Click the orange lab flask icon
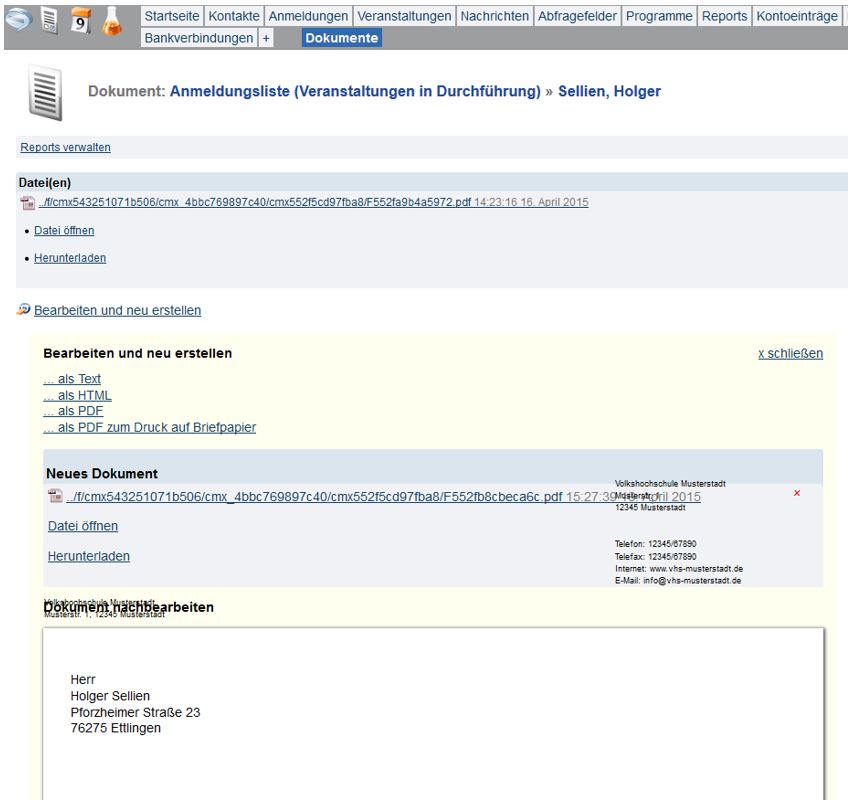Viewport: 852px width, 800px height. click(x=110, y=20)
